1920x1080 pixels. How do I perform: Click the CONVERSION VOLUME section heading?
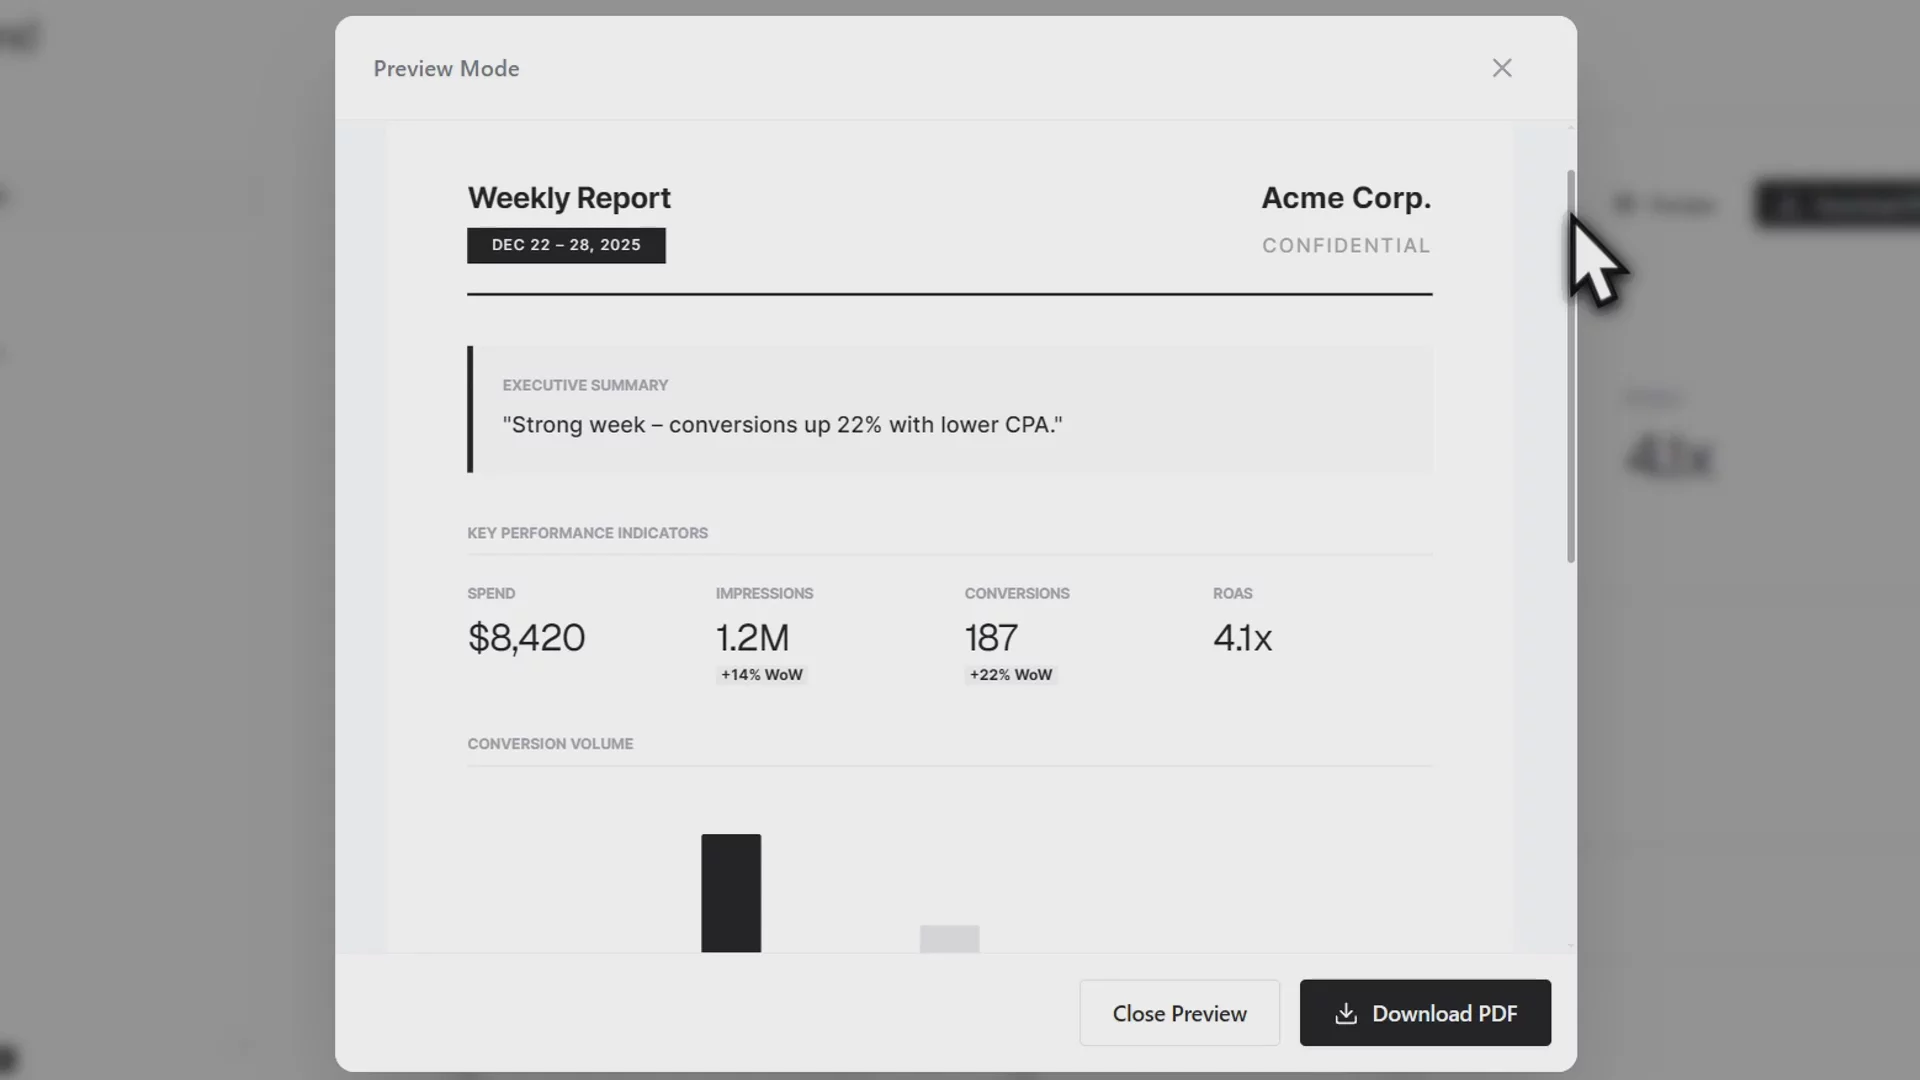coord(550,743)
